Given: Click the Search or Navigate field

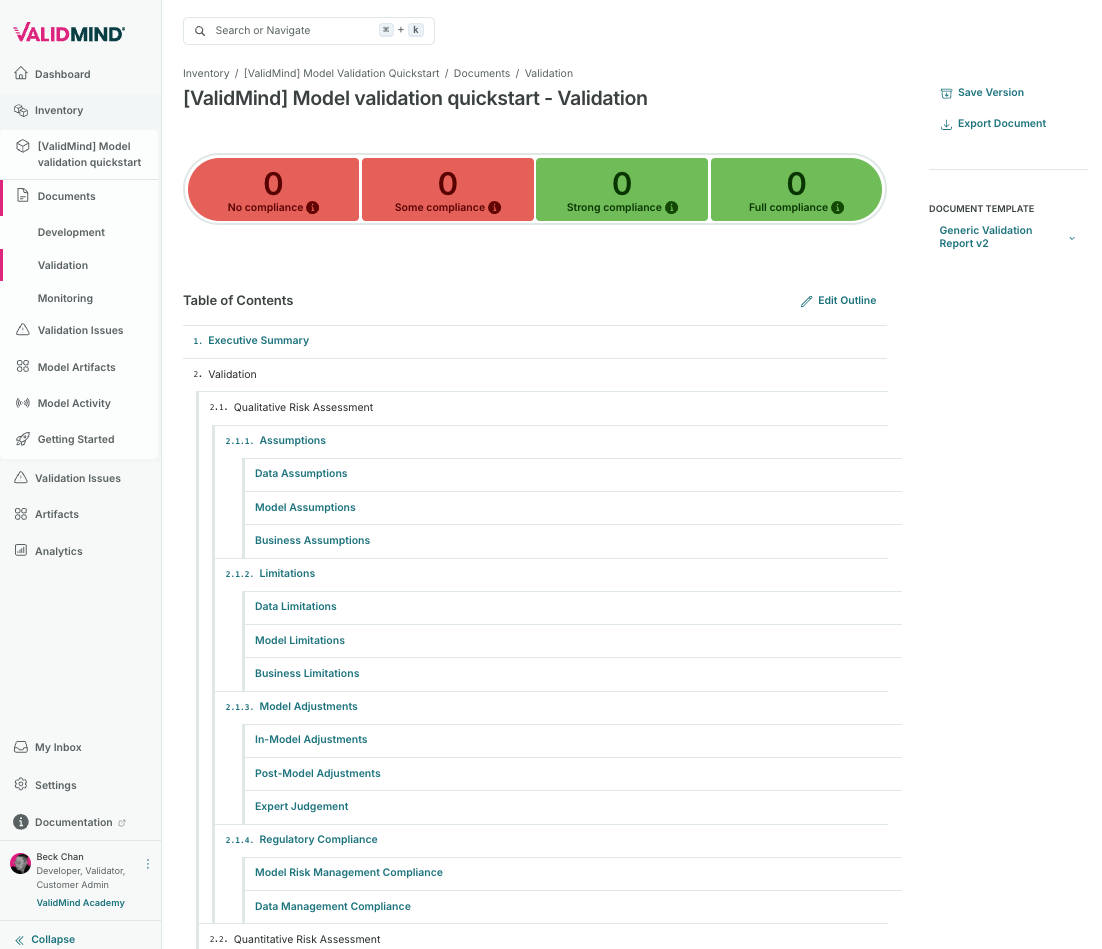Looking at the screenshot, I should tap(309, 31).
